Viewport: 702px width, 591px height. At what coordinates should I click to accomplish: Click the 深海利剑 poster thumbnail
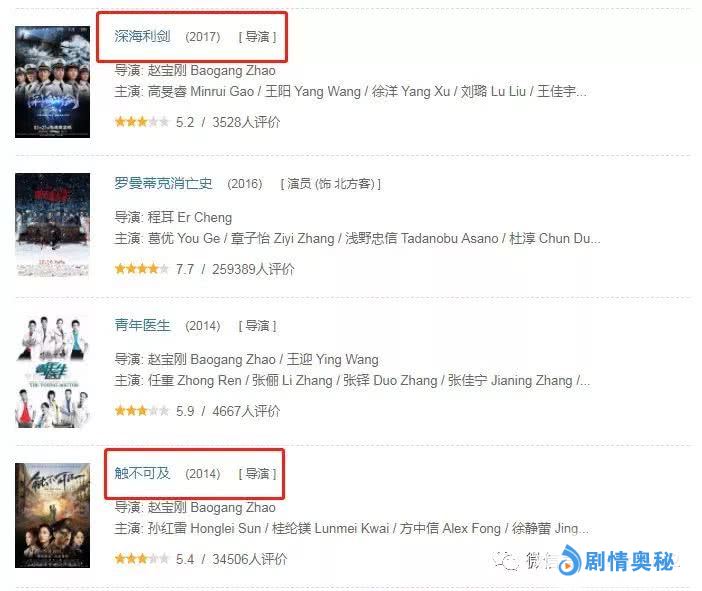[x=52, y=81]
